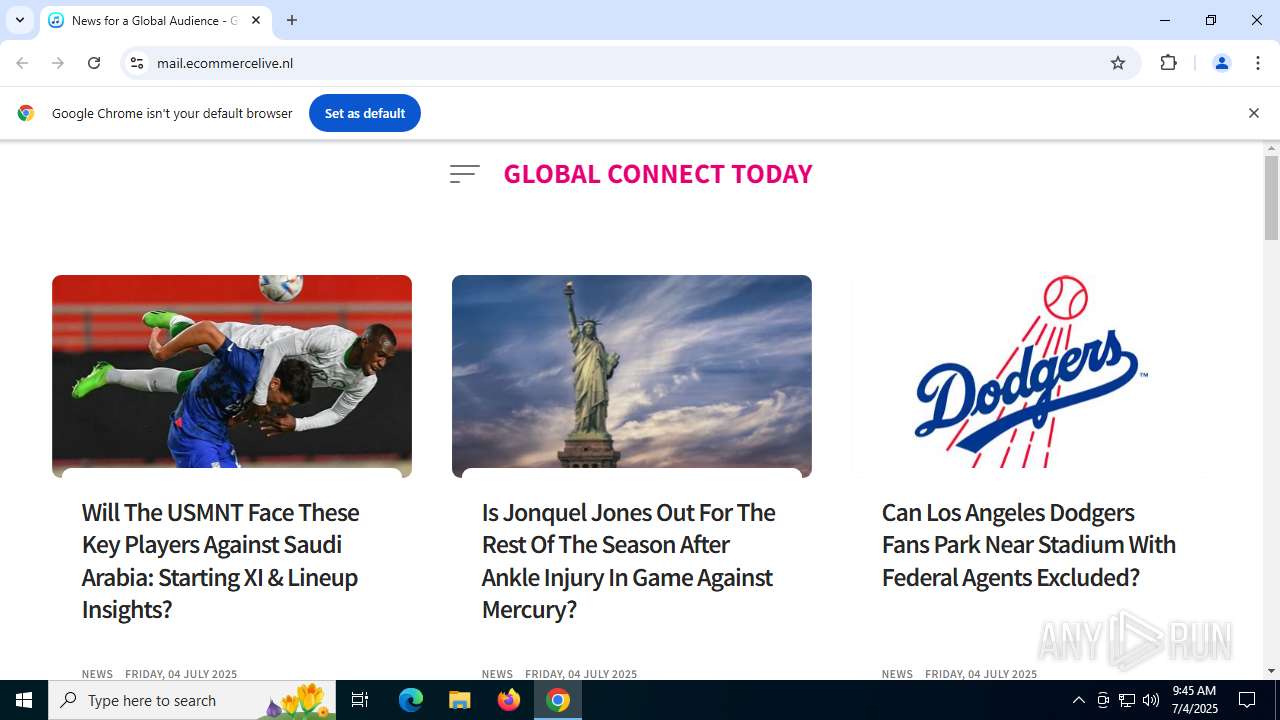Click the security tray icon near chevron
This screenshot has width=1280, height=720.
coord(1103,700)
